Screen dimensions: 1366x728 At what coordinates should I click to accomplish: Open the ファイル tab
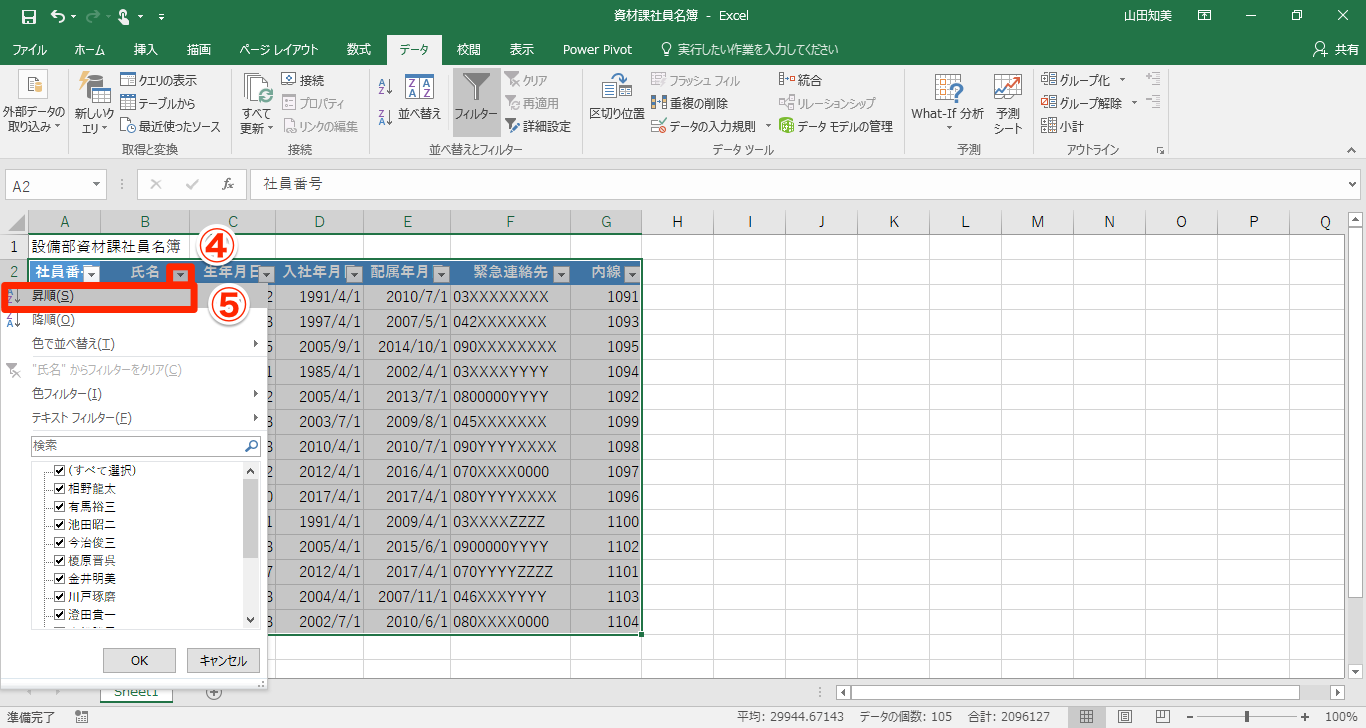(x=29, y=49)
